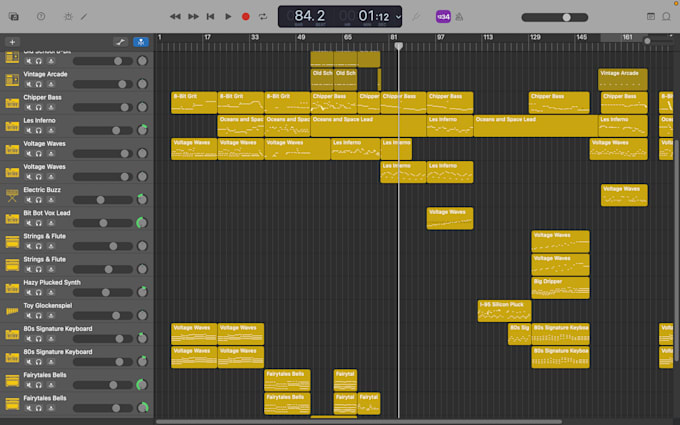Toggle the Cycle loop button
Screen dimensions: 680x425
coord(263,16)
